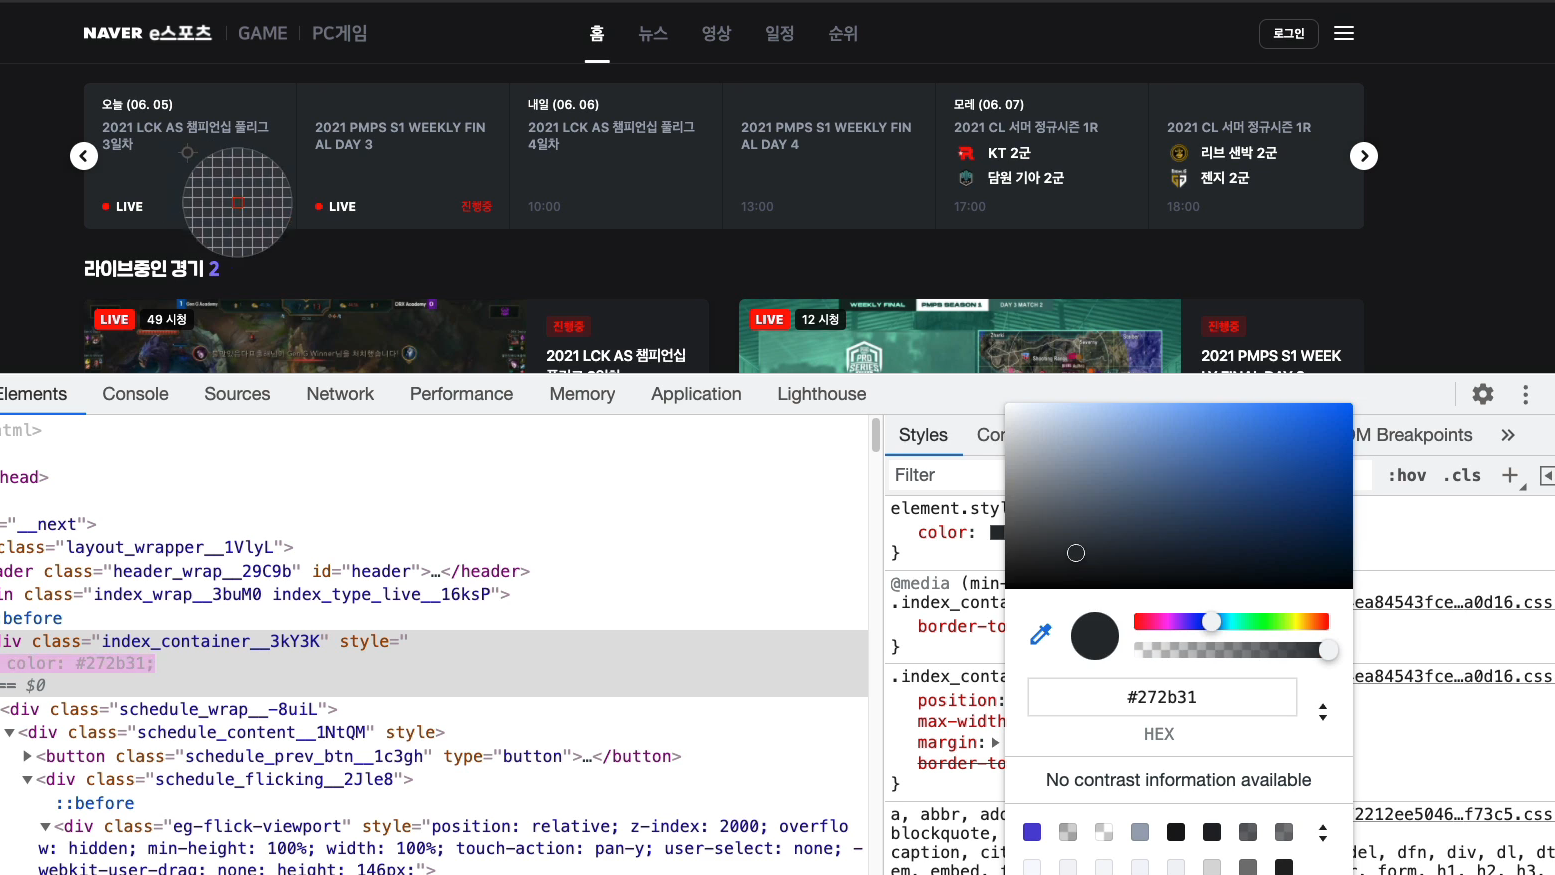Click LIVE badge on 12 시청 stream

769,320
